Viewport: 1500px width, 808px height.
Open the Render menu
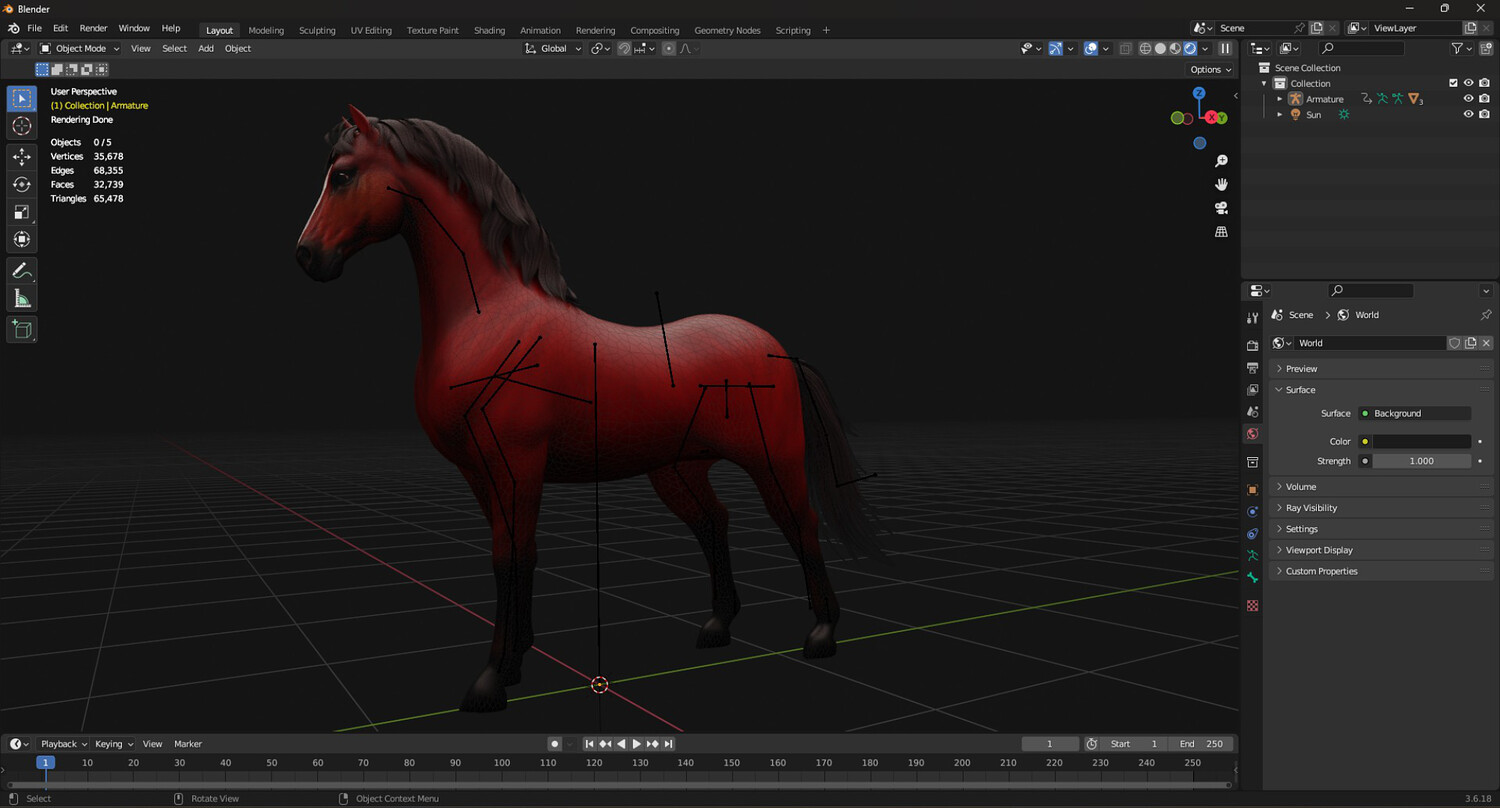[x=93, y=28]
